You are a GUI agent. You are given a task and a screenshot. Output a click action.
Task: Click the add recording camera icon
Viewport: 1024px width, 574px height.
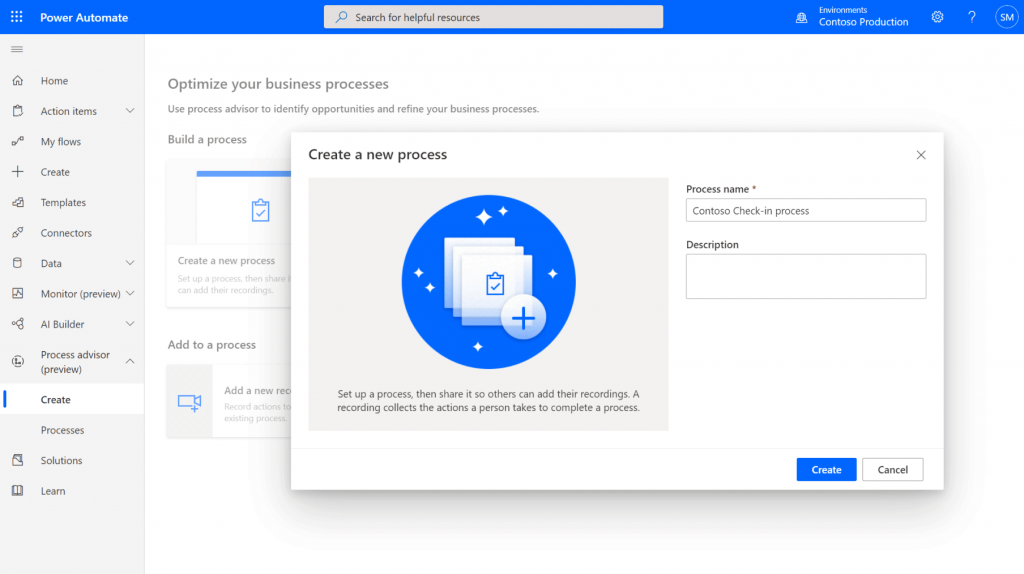[189, 402]
